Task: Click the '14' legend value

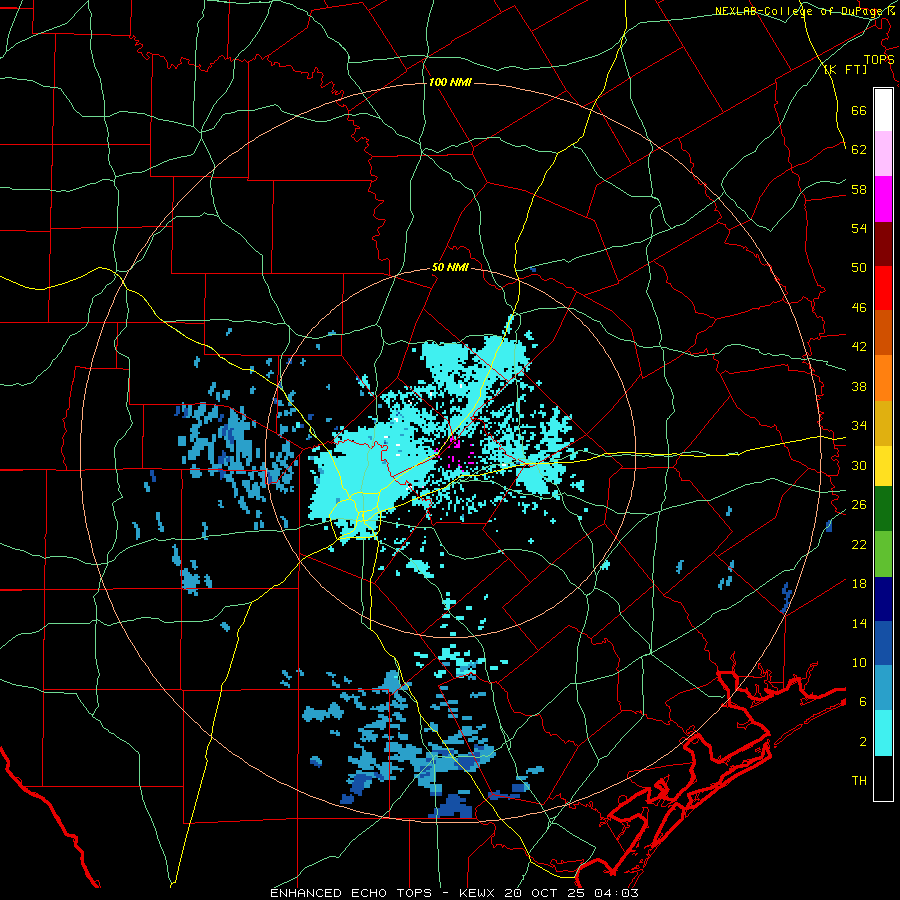Action: (x=859, y=623)
